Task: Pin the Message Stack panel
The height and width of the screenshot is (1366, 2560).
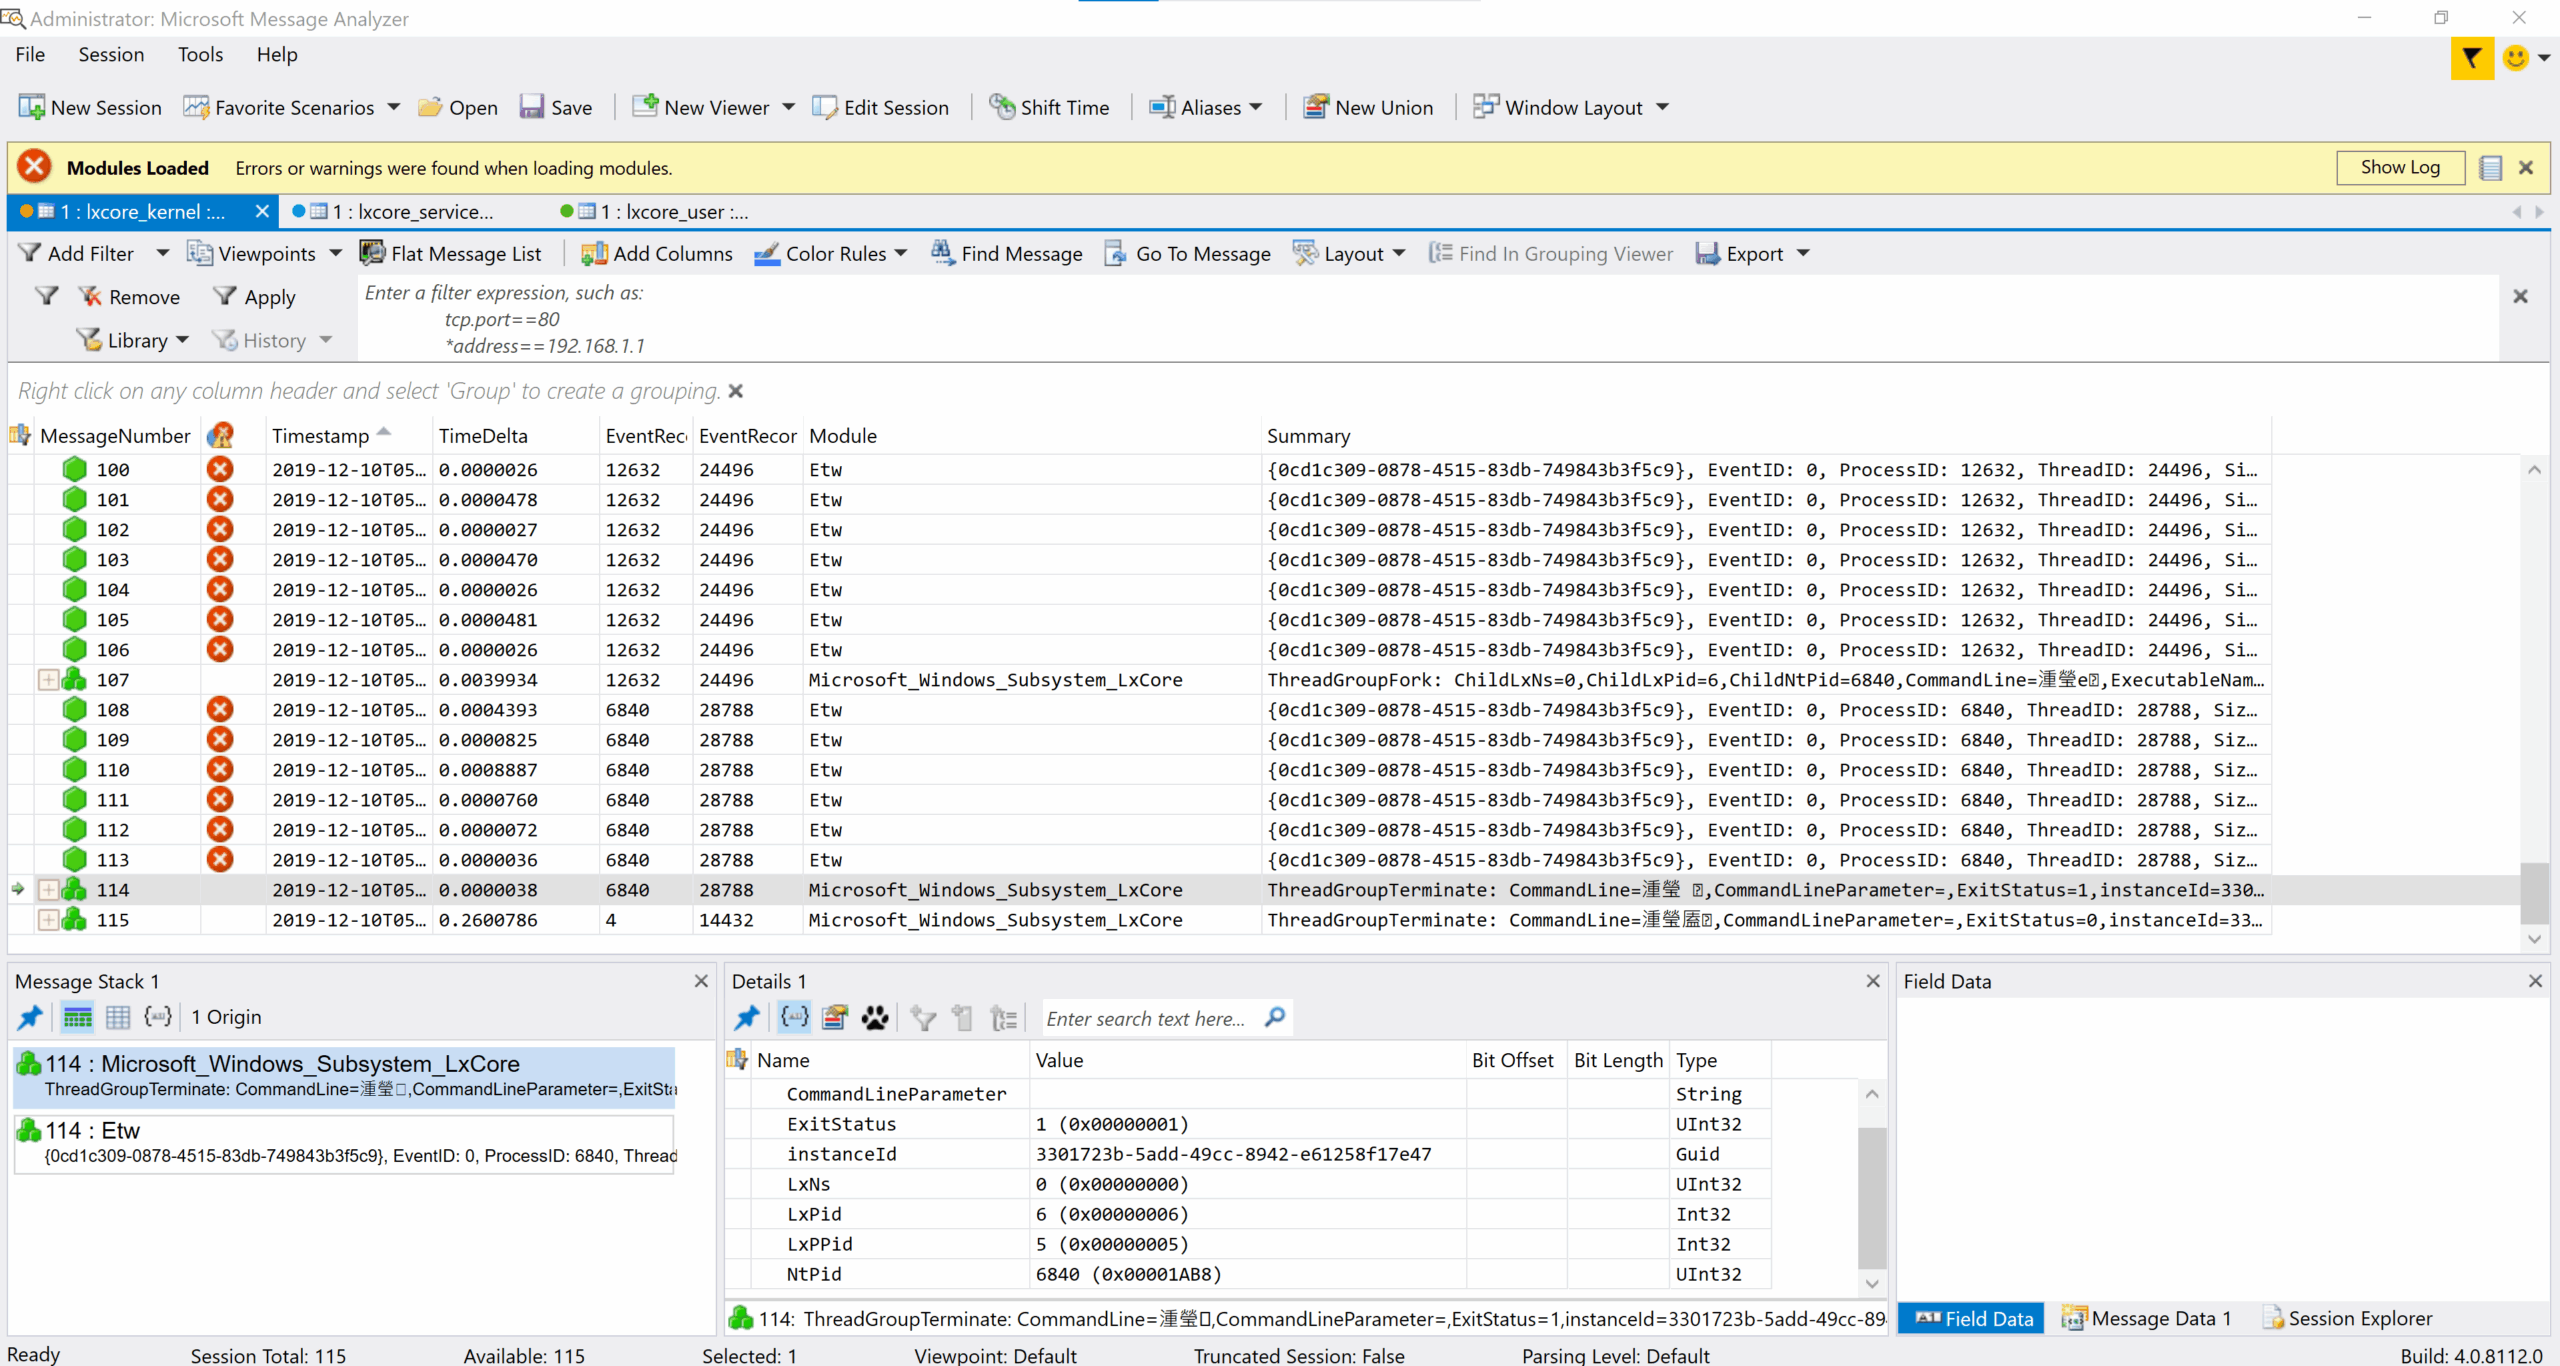Action: (x=29, y=1017)
